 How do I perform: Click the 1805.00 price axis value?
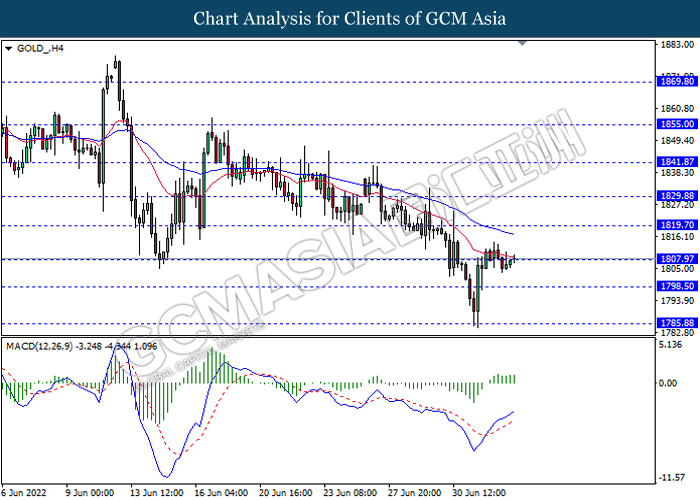677,269
